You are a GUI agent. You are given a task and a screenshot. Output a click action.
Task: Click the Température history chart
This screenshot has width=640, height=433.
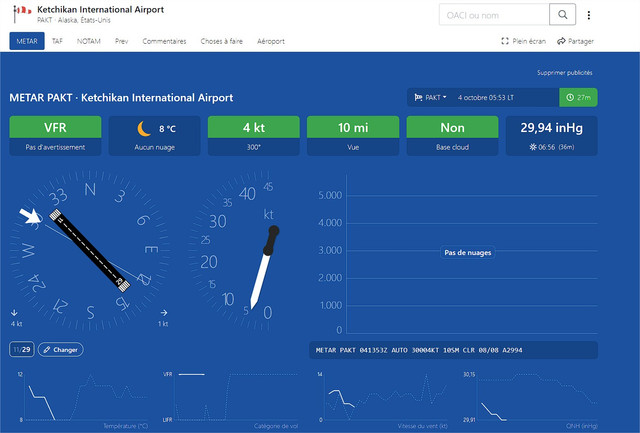(x=82, y=400)
